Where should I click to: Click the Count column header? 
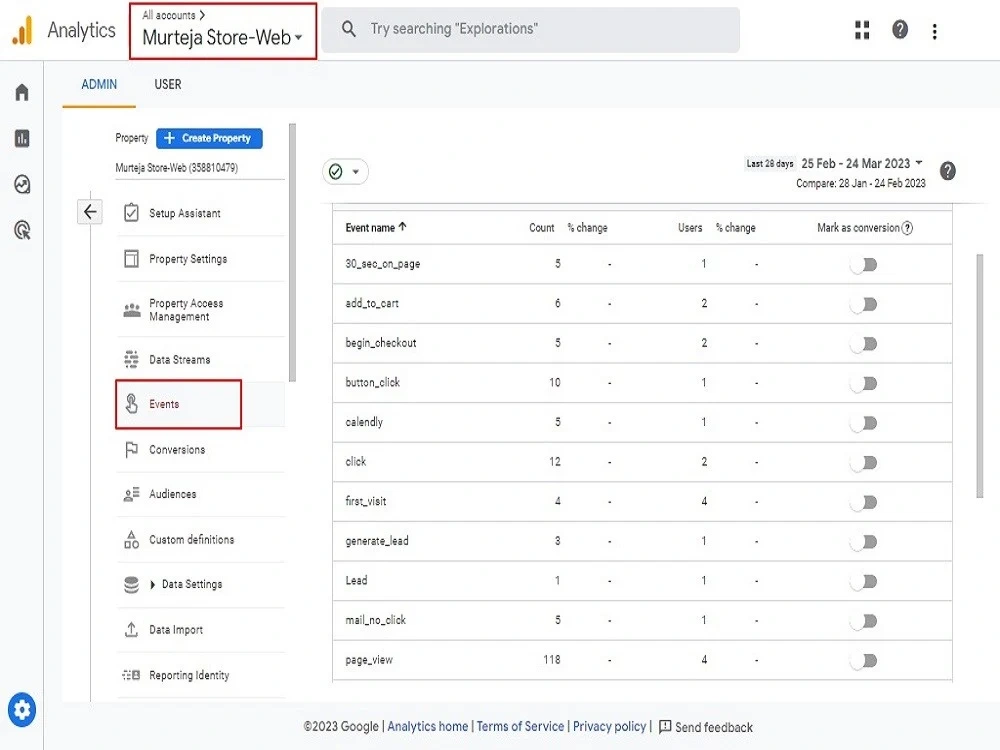coord(541,228)
